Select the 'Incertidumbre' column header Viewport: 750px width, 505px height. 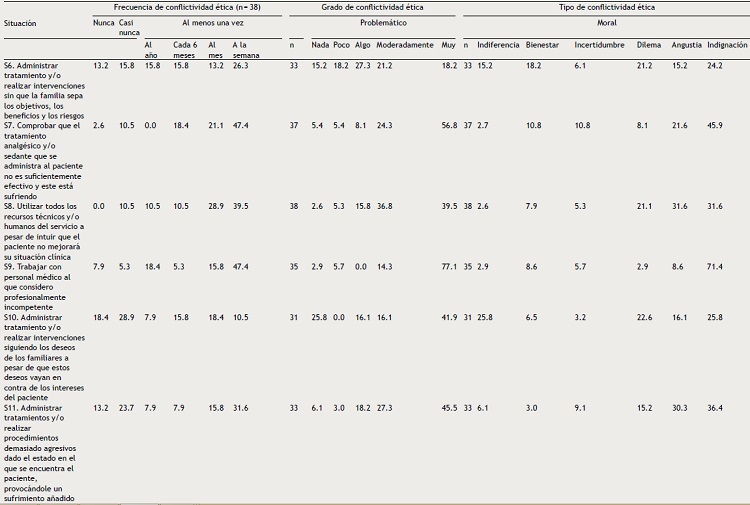[x=599, y=45]
